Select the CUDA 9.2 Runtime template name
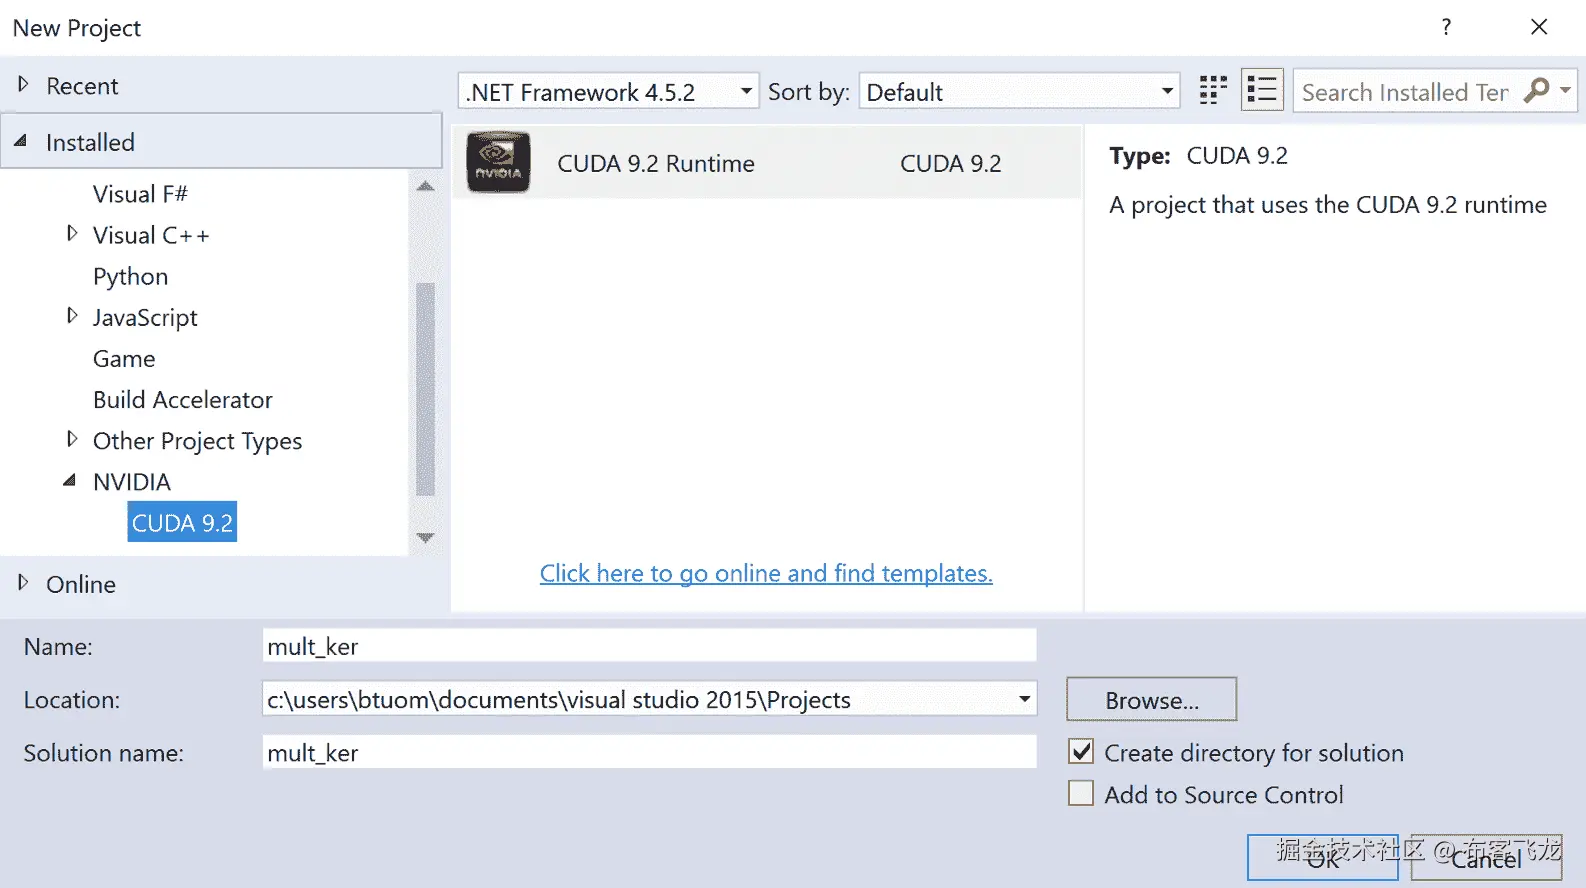1586x888 pixels. [x=656, y=163]
